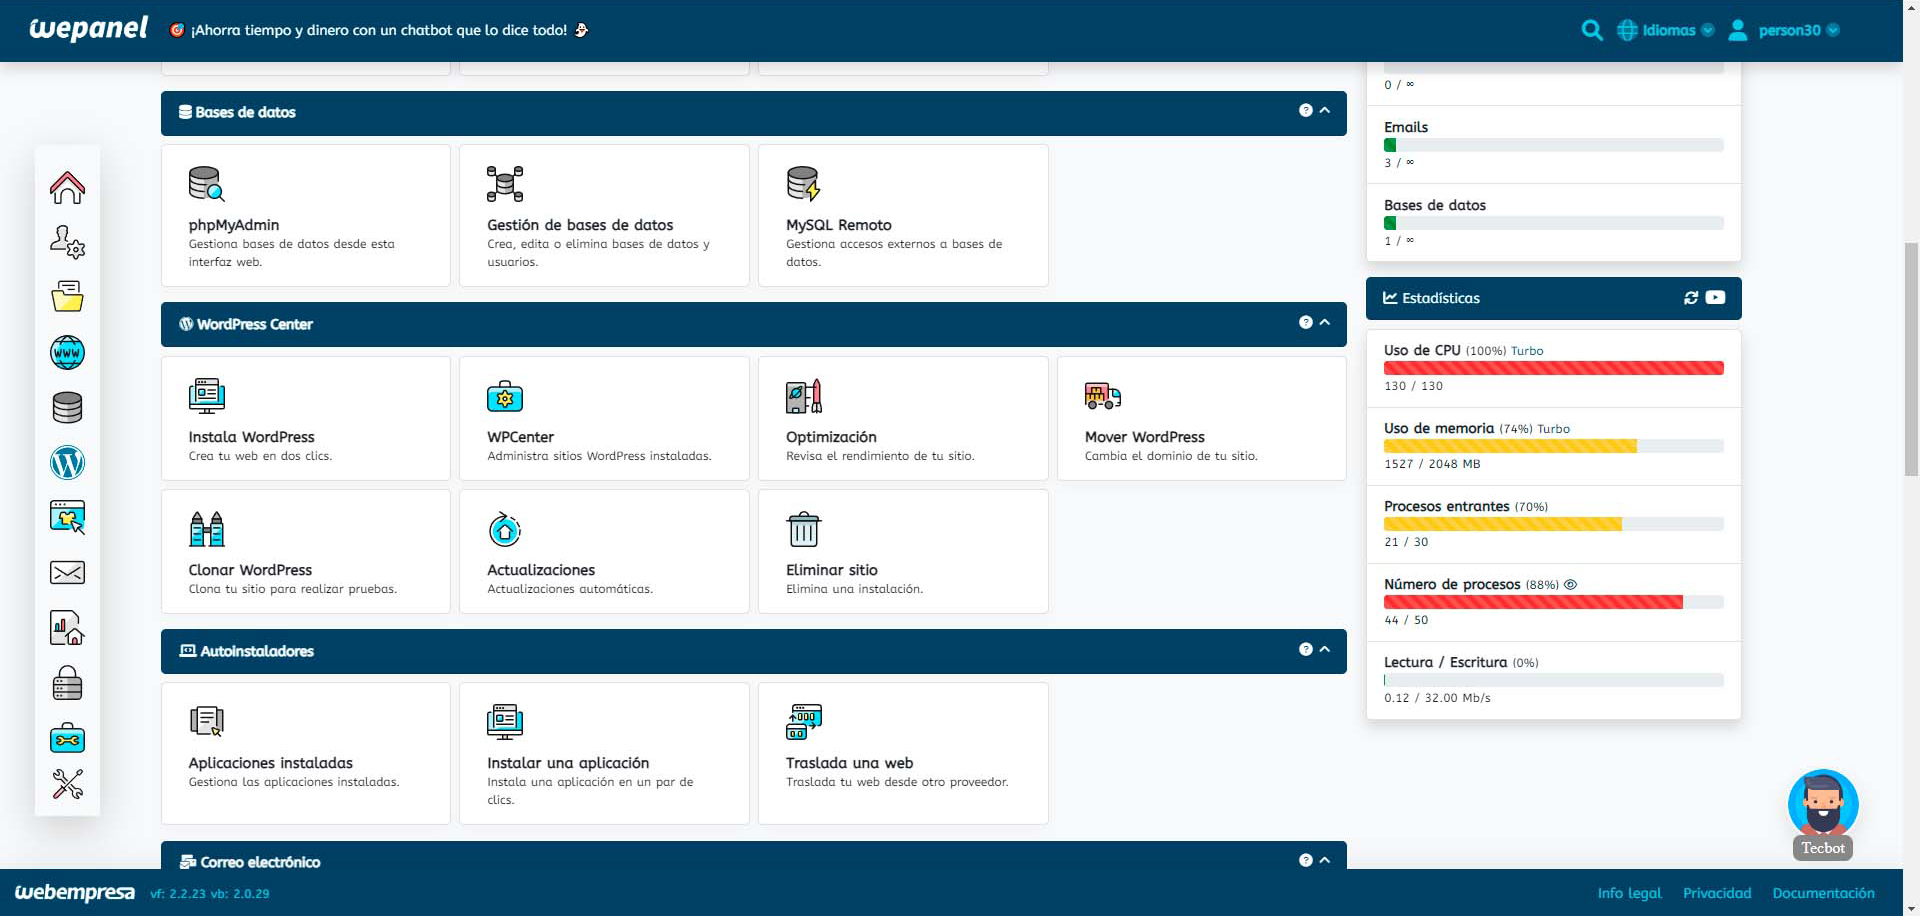Click the Eliminar sitio trash icon
This screenshot has width=1920, height=916.
click(x=803, y=529)
